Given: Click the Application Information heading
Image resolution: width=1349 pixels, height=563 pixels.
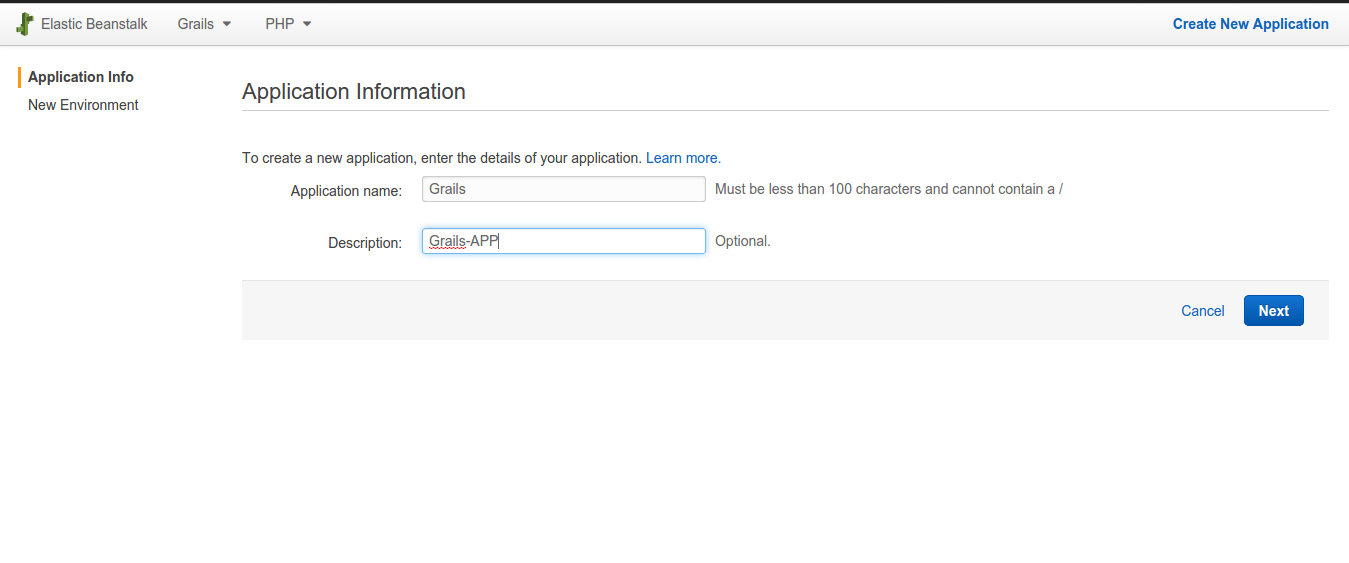Looking at the screenshot, I should (x=354, y=91).
